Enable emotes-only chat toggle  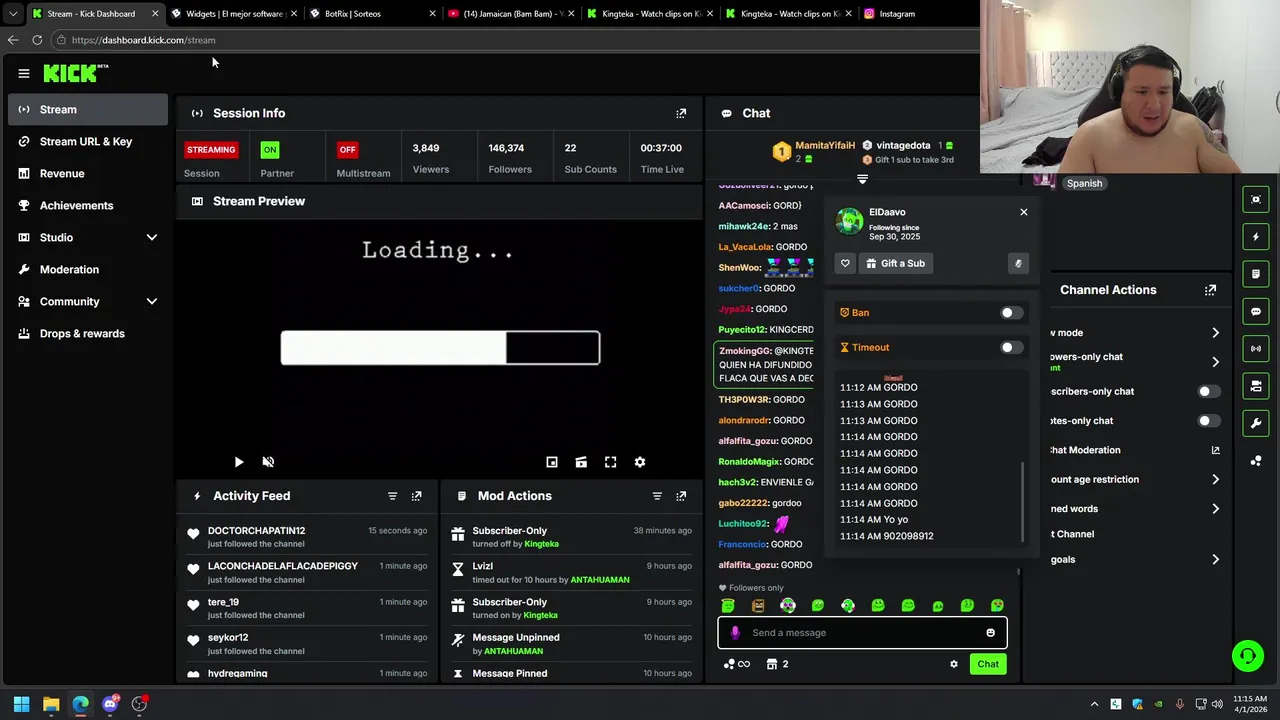pyautogui.click(x=1208, y=421)
